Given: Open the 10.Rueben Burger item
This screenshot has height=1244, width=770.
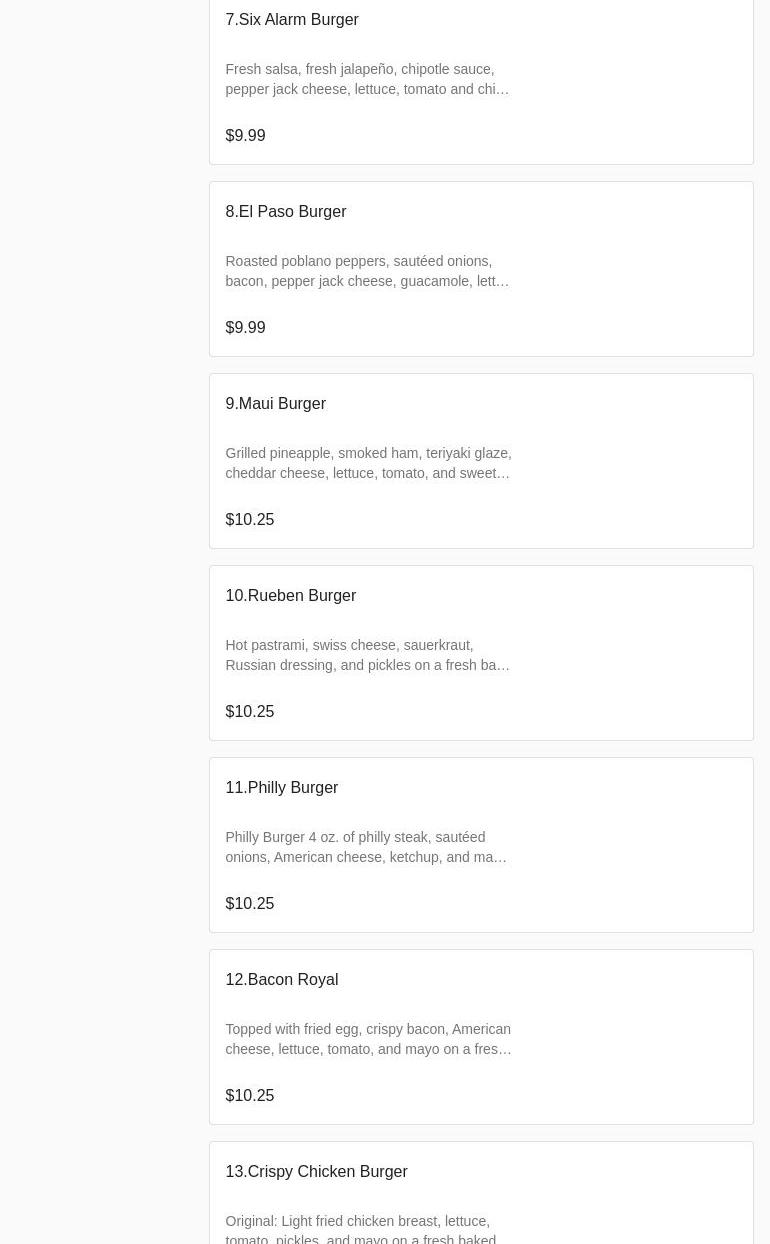Looking at the screenshot, I should point(290,596).
